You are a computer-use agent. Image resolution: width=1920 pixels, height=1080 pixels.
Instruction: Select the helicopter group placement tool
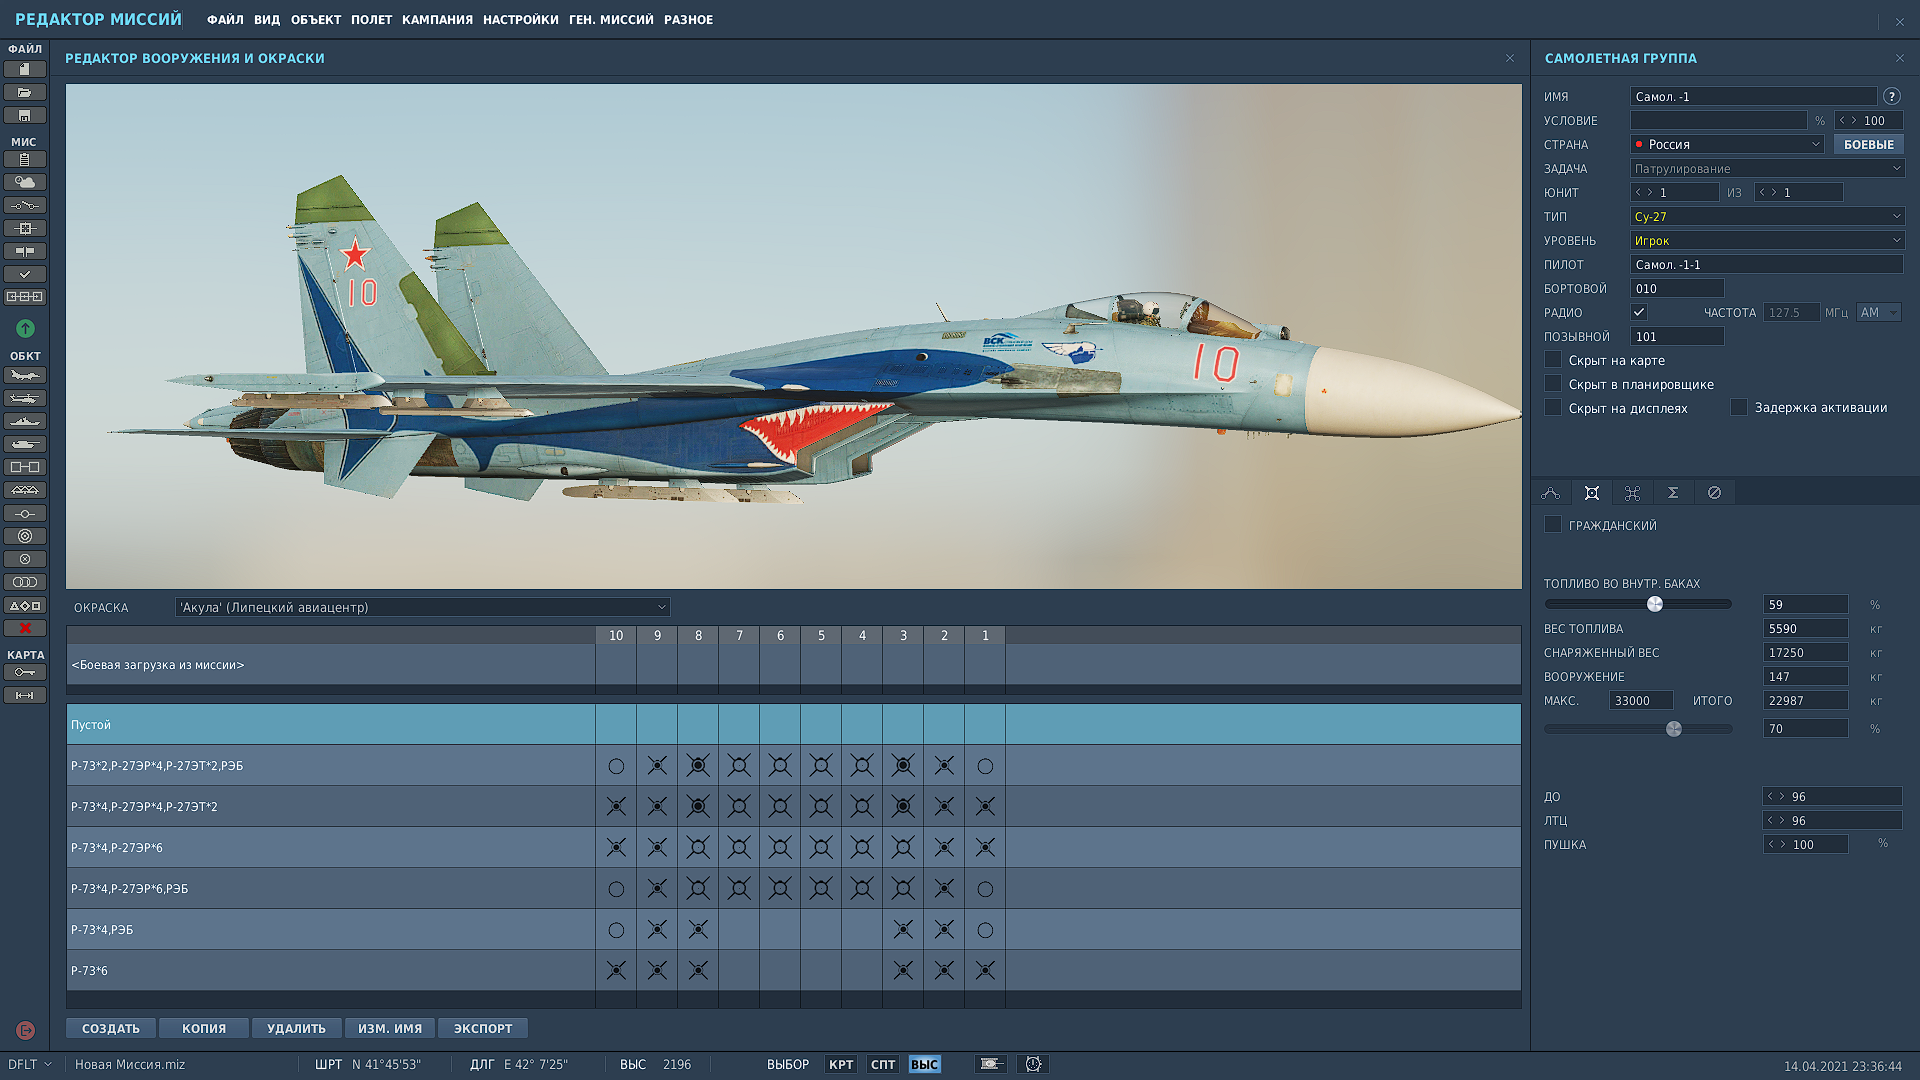[25, 398]
